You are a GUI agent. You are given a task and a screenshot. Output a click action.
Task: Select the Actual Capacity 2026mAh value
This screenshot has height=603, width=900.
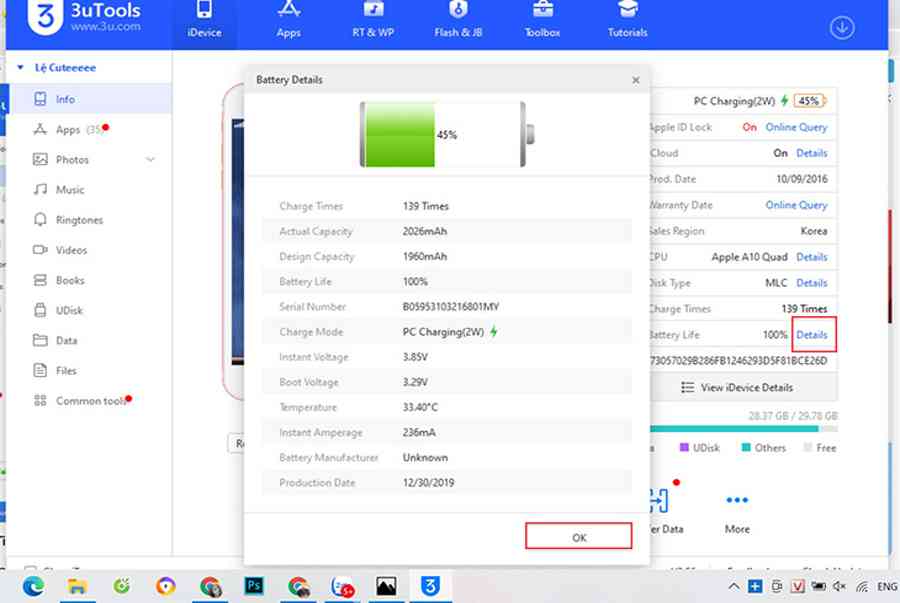click(425, 231)
